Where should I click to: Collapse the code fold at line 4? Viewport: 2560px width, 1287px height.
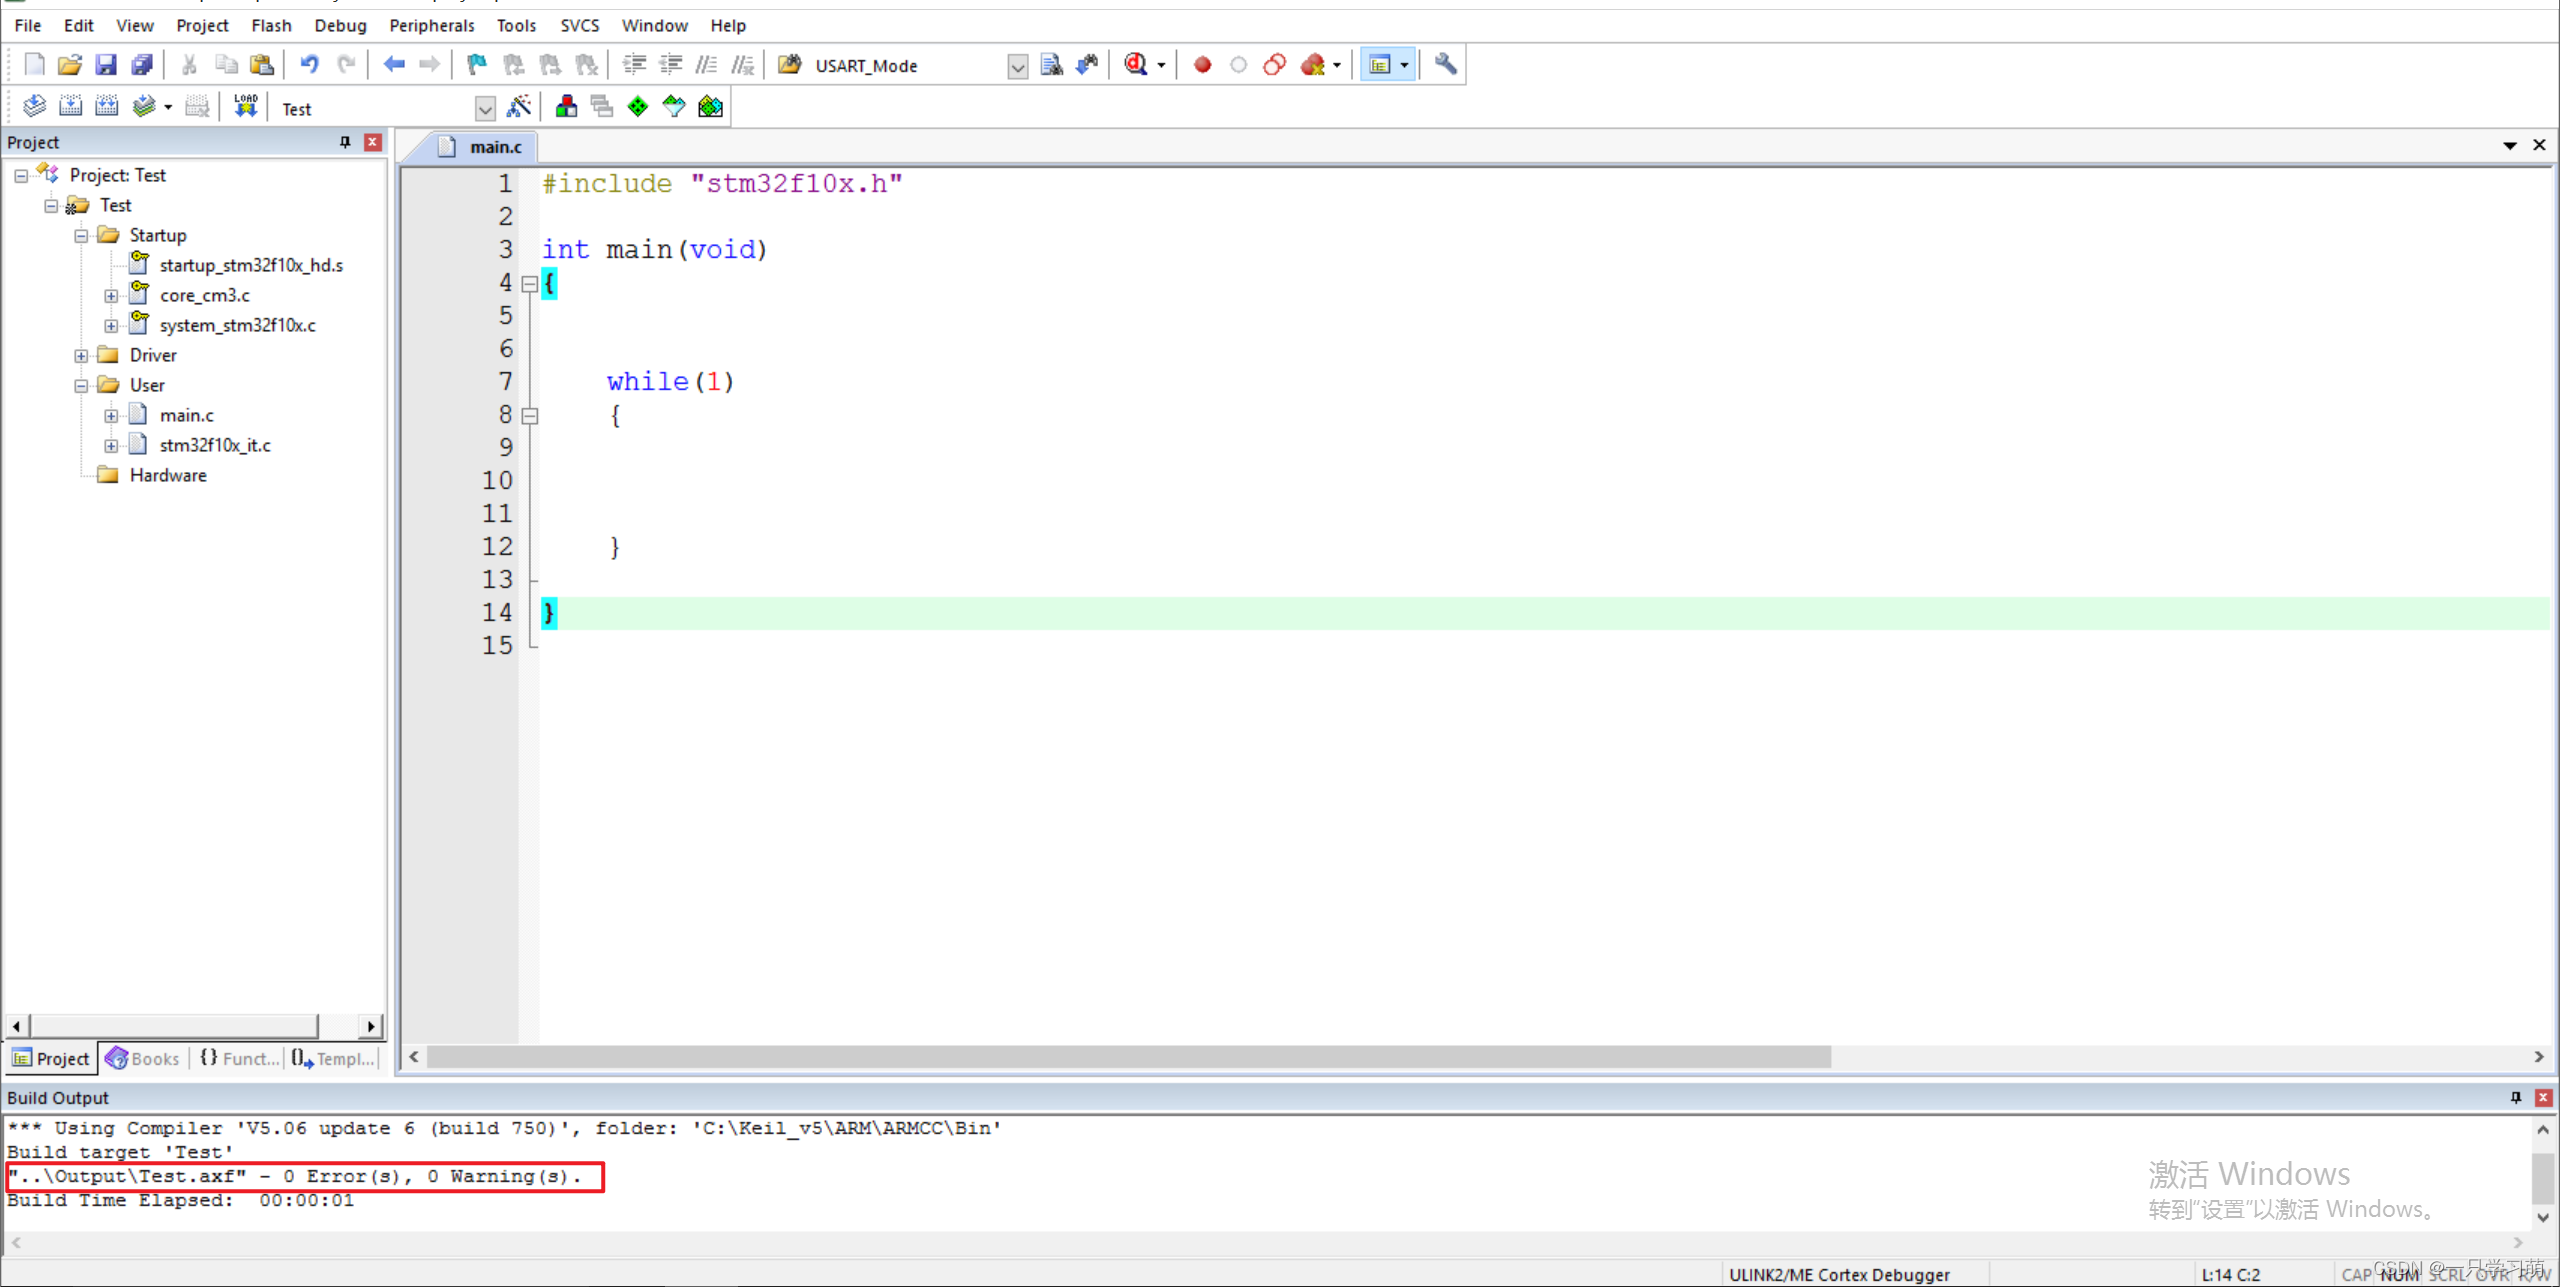530,284
